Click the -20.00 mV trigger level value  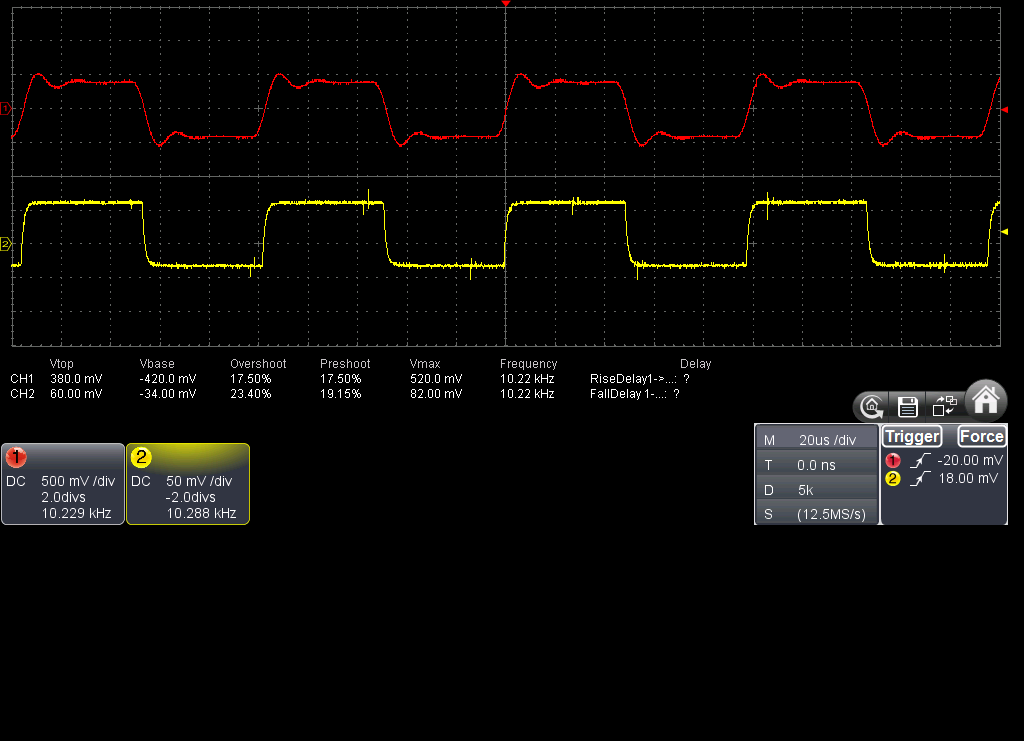[x=969, y=460]
